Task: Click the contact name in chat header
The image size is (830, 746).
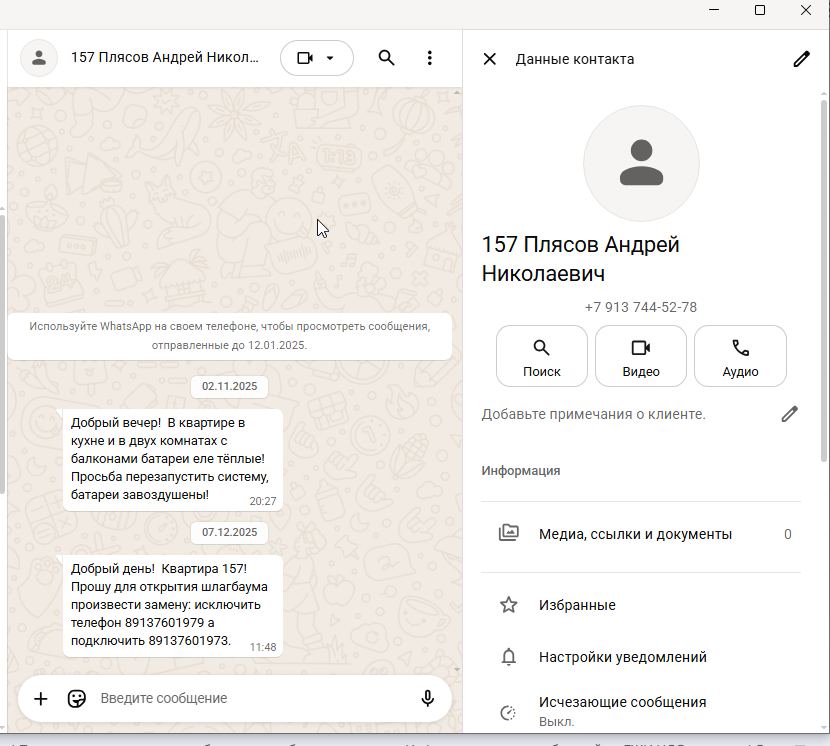Action: pyautogui.click(x=165, y=57)
